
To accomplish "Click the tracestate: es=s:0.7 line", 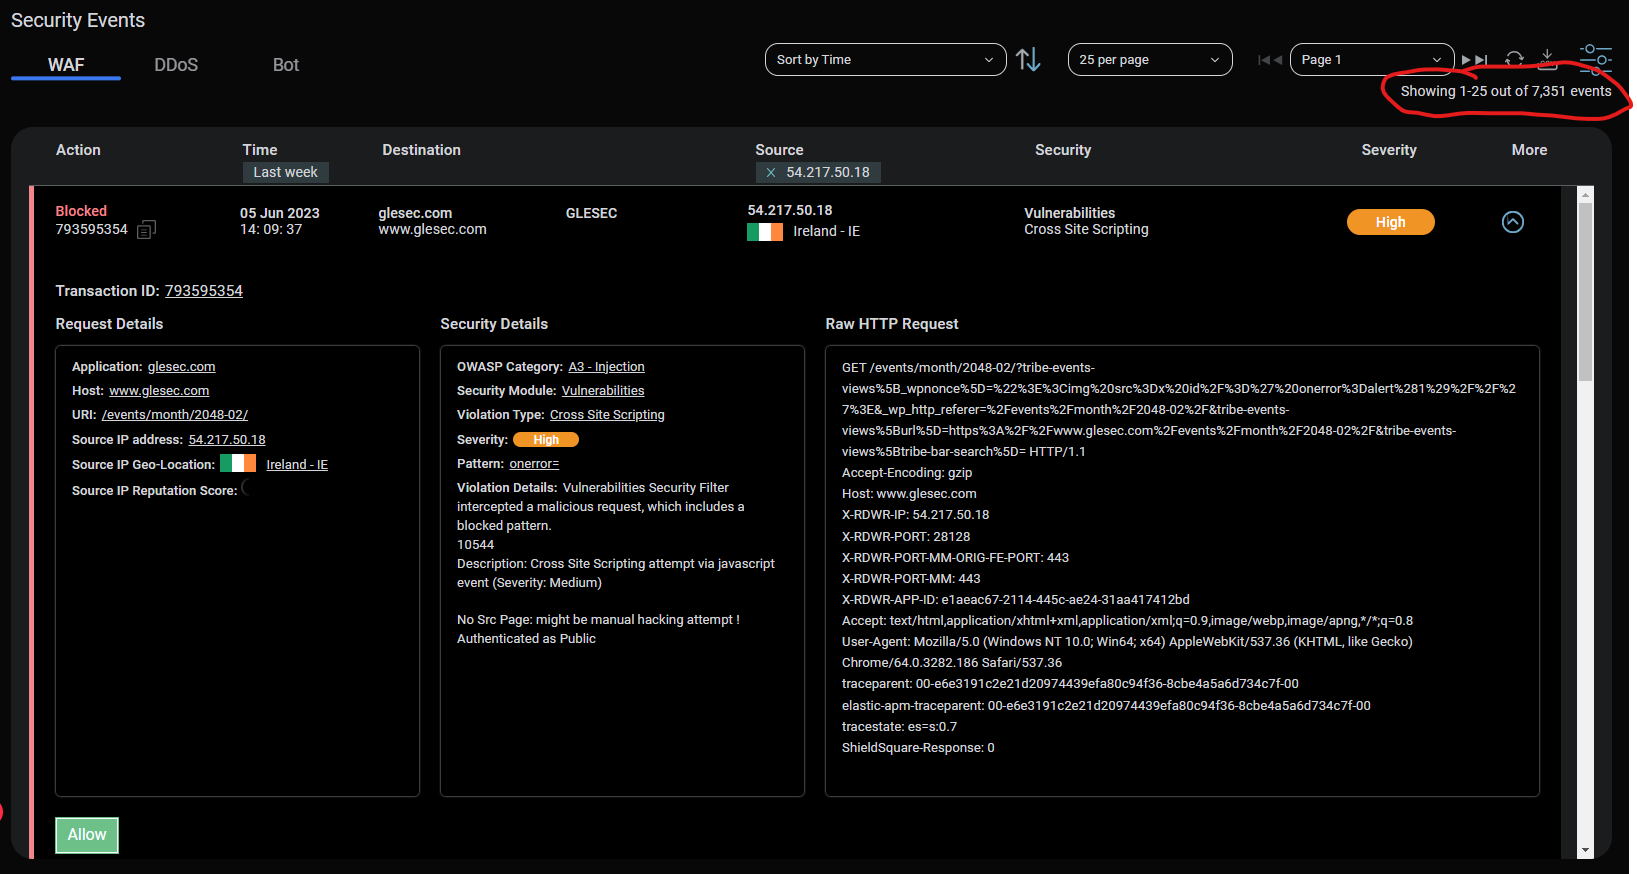I will coord(899,727).
